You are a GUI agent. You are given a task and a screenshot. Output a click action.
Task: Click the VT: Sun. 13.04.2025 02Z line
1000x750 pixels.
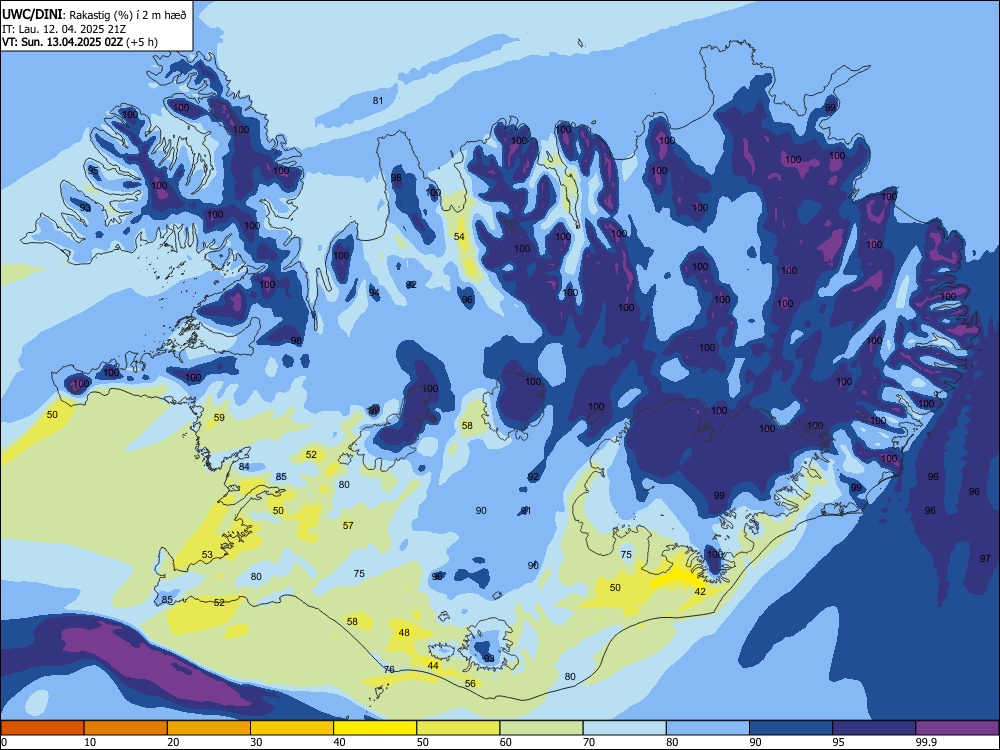pyautogui.click(x=80, y=42)
